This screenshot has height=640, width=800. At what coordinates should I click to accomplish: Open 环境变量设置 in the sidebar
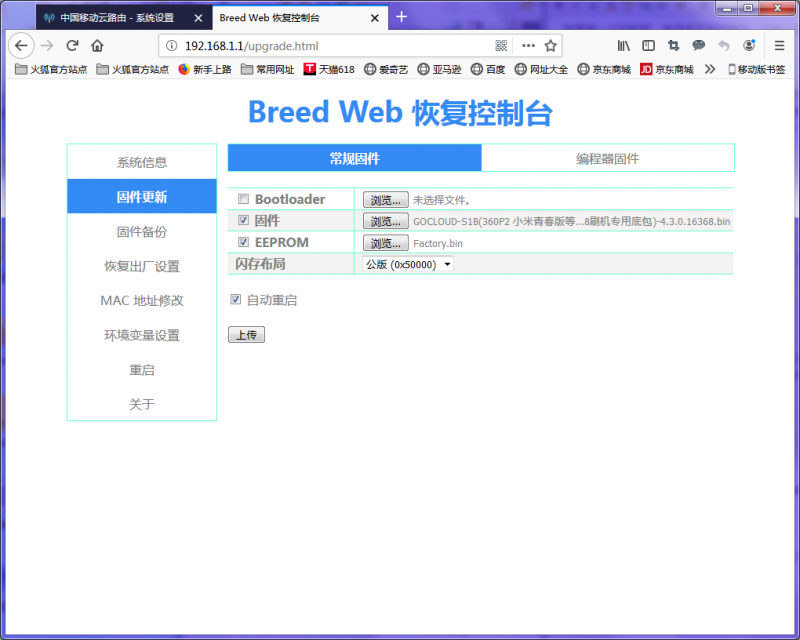click(142, 335)
